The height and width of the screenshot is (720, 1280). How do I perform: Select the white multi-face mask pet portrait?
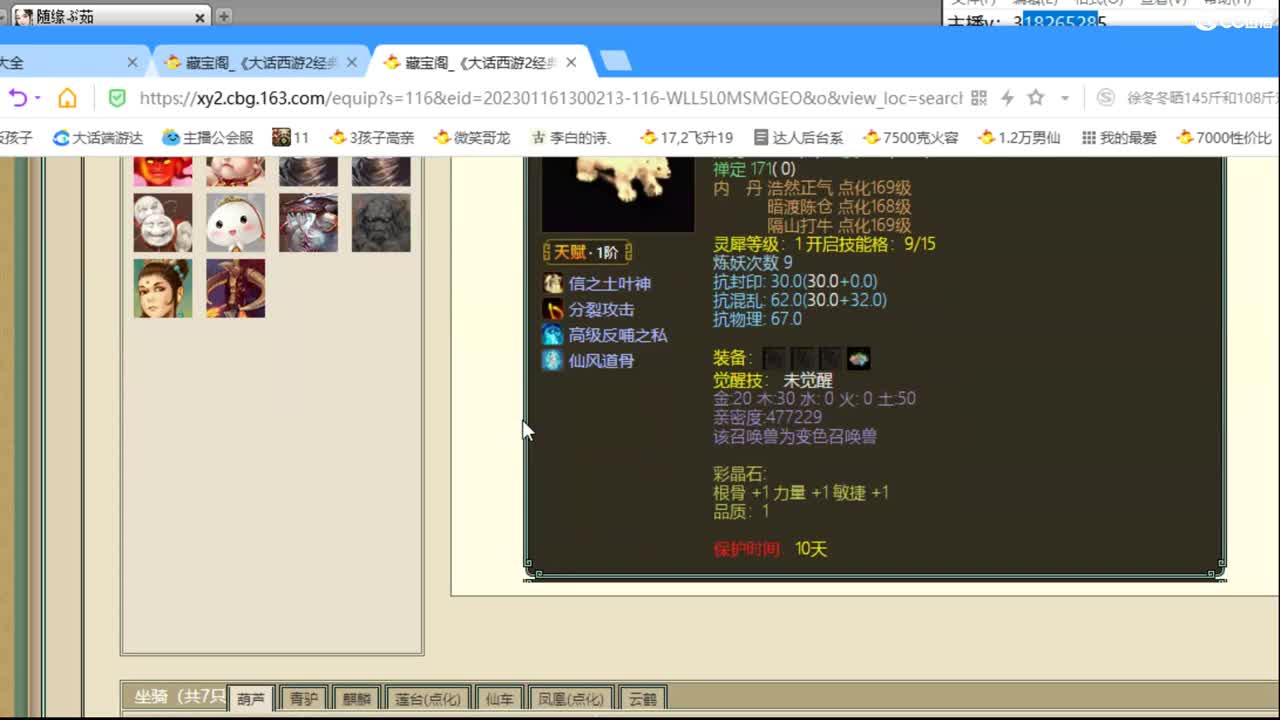(163, 222)
